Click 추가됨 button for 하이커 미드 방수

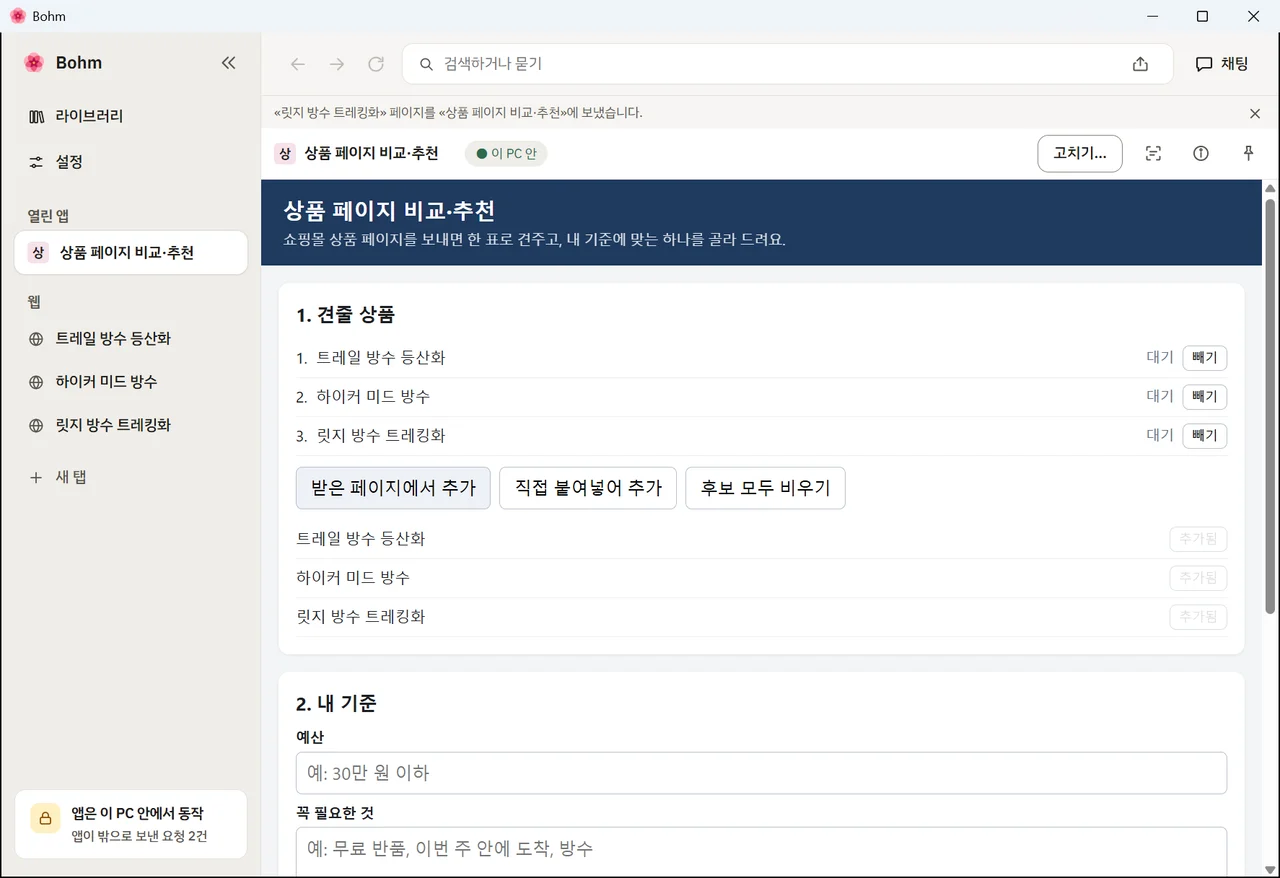click(x=1198, y=578)
